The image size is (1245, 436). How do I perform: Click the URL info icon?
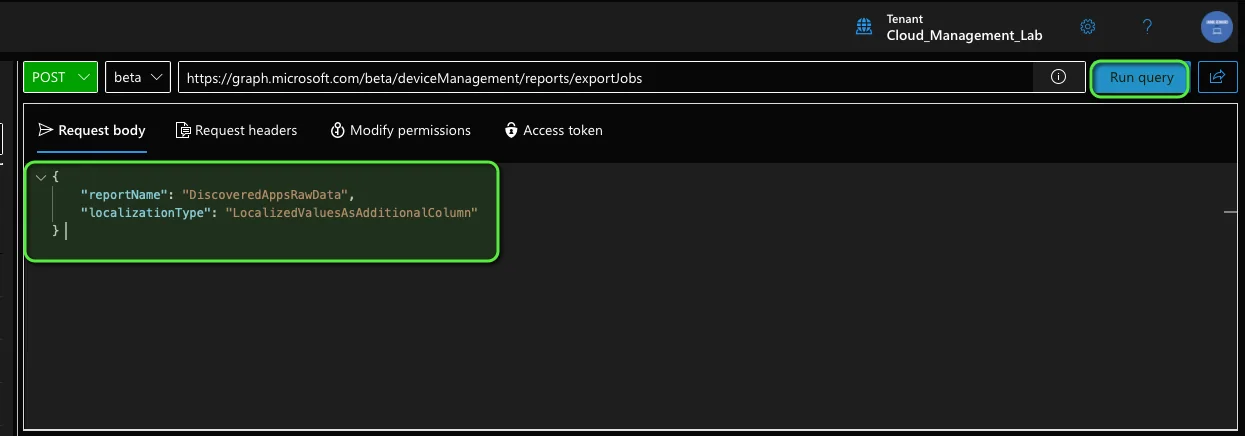(1058, 77)
